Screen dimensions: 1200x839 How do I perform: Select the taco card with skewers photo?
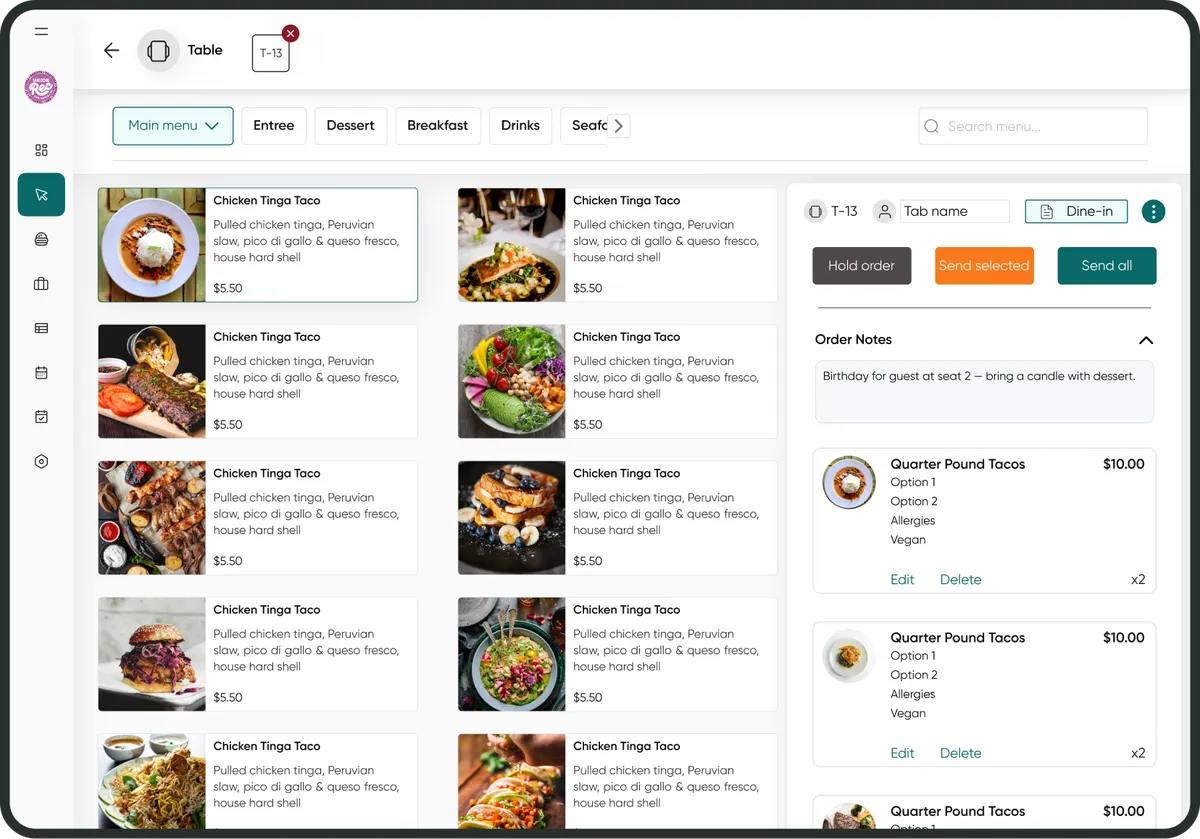[258, 518]
